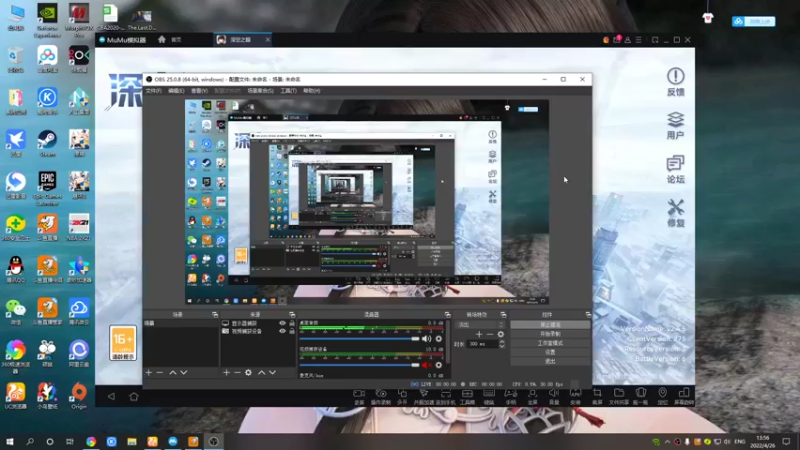
Task: Toggle lock on 视频捕获设备 source
Action: 292,331
